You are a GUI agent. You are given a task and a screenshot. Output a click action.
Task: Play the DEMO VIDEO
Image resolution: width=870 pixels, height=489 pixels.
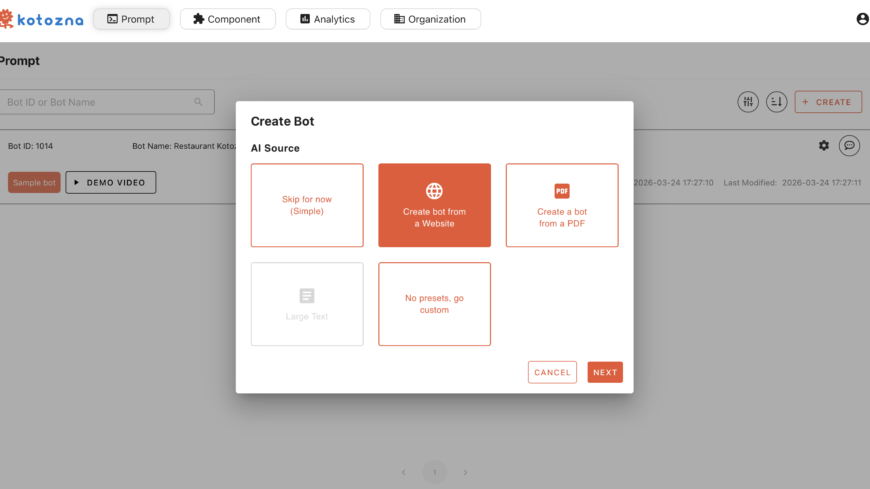[x=110, y=183]
